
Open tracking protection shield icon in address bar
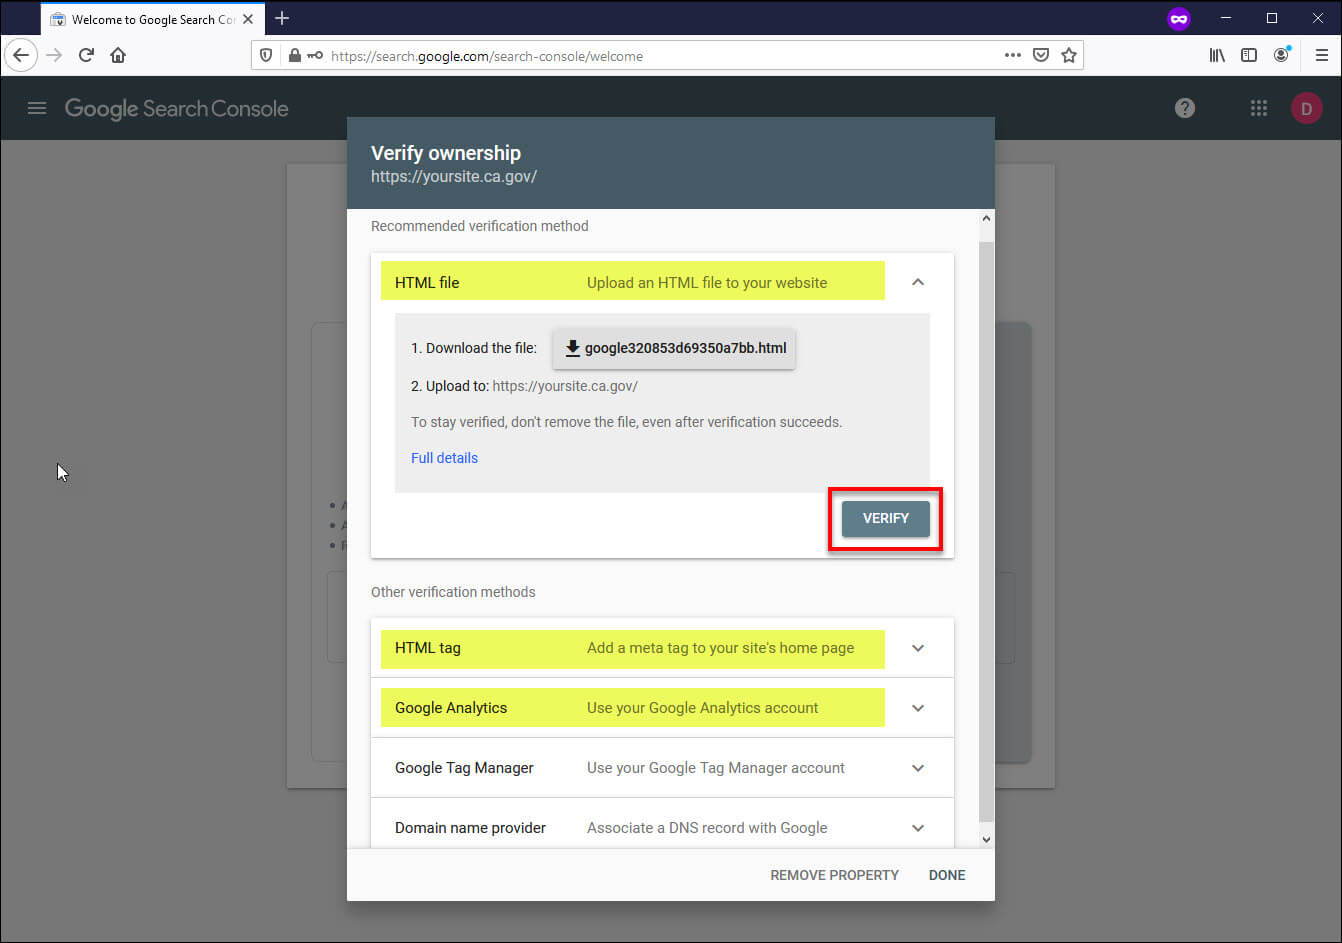(x=266, y=56)
